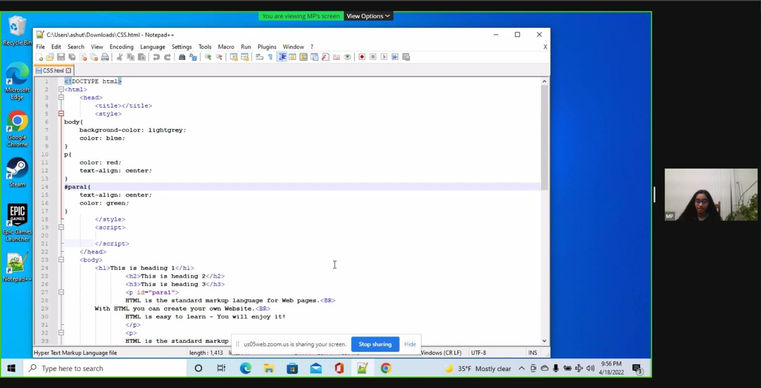Toggle the Indent Guide toolbar button

click(282, 57)
